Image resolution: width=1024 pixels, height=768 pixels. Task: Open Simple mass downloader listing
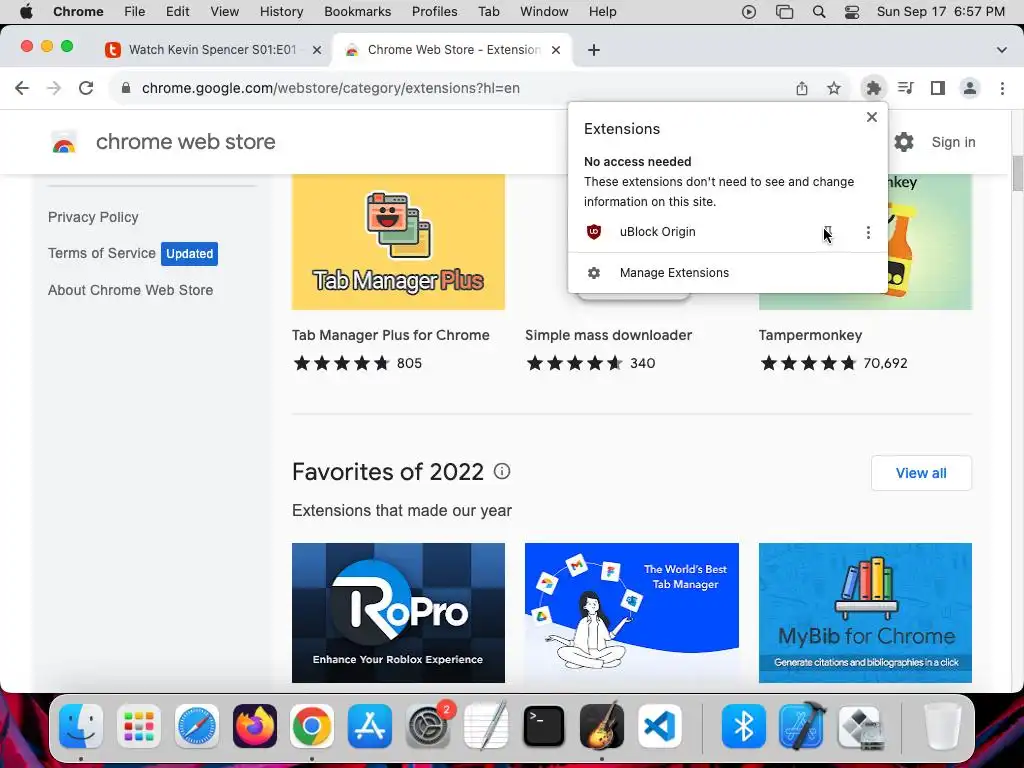609,335
